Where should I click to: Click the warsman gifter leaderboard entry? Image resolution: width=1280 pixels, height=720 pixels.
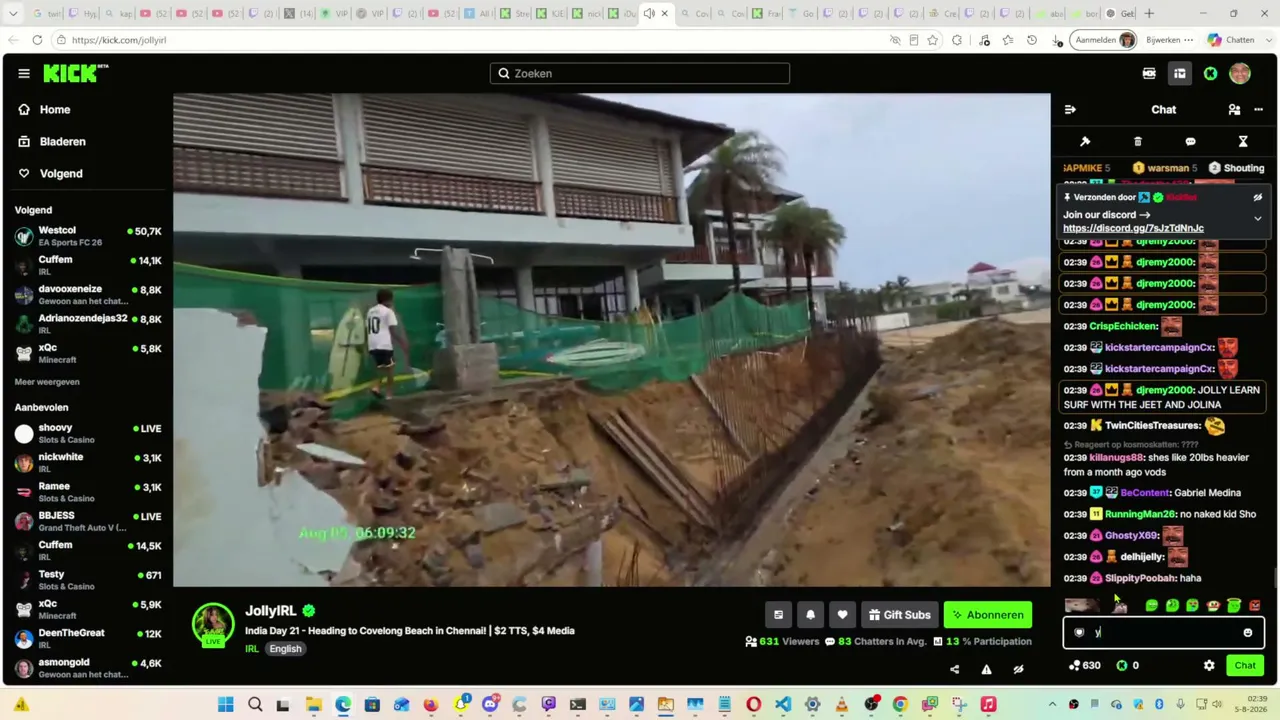pos(1163,168)
